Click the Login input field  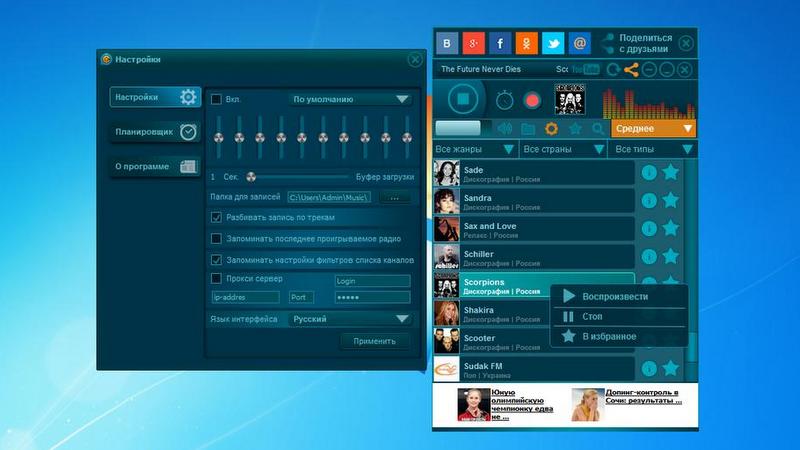[x=372, y=281]
